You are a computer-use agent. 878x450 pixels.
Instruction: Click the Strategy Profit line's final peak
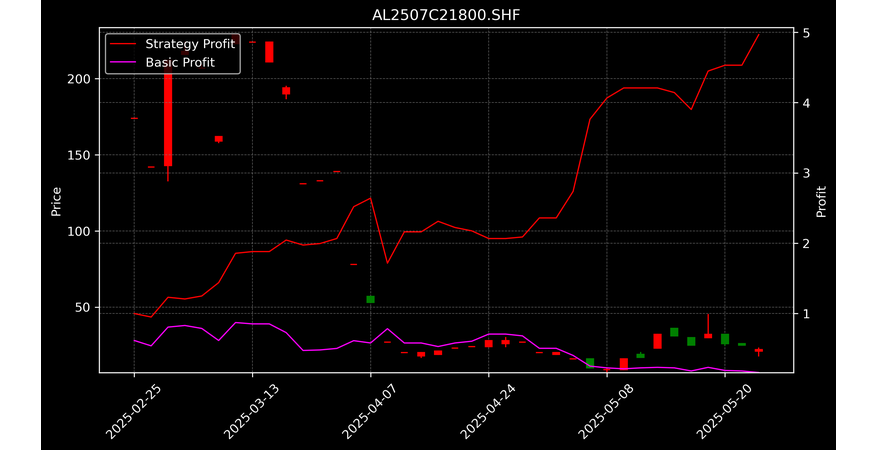[758, 35]
